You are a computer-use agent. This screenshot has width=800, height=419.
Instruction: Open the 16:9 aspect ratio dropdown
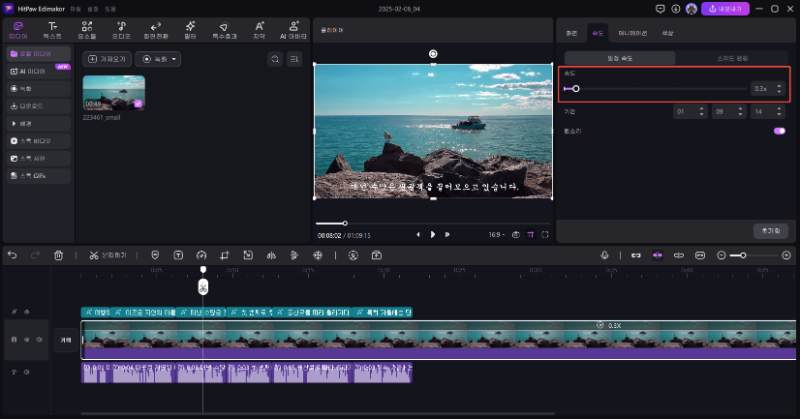point(498,234)
